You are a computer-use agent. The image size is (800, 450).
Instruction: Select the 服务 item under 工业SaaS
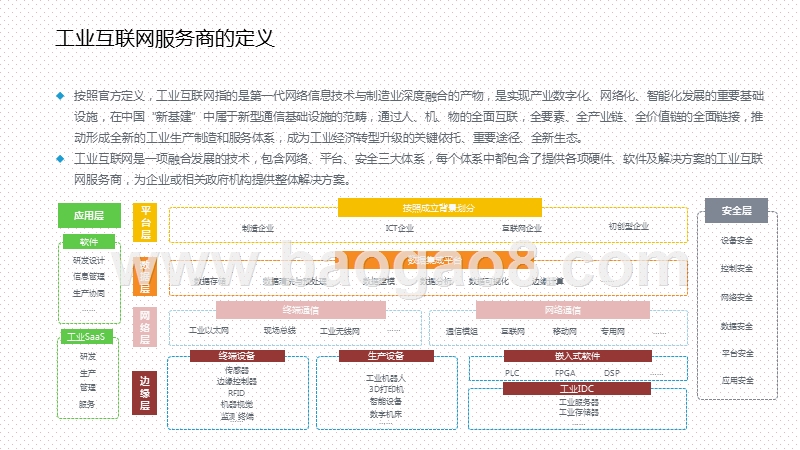(x=87, y=404)
